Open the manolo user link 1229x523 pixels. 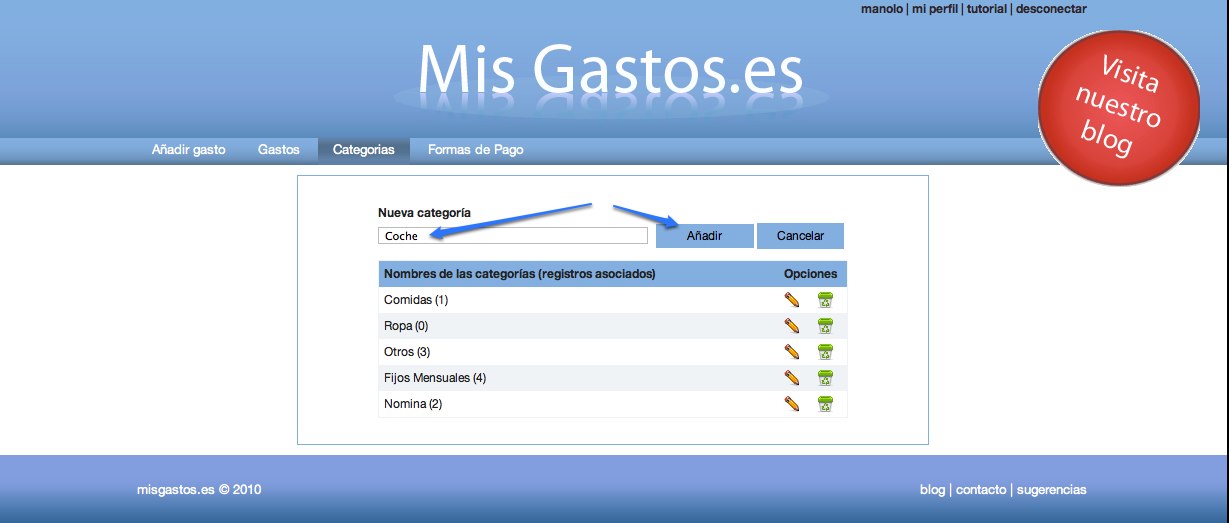pos(881,9)
